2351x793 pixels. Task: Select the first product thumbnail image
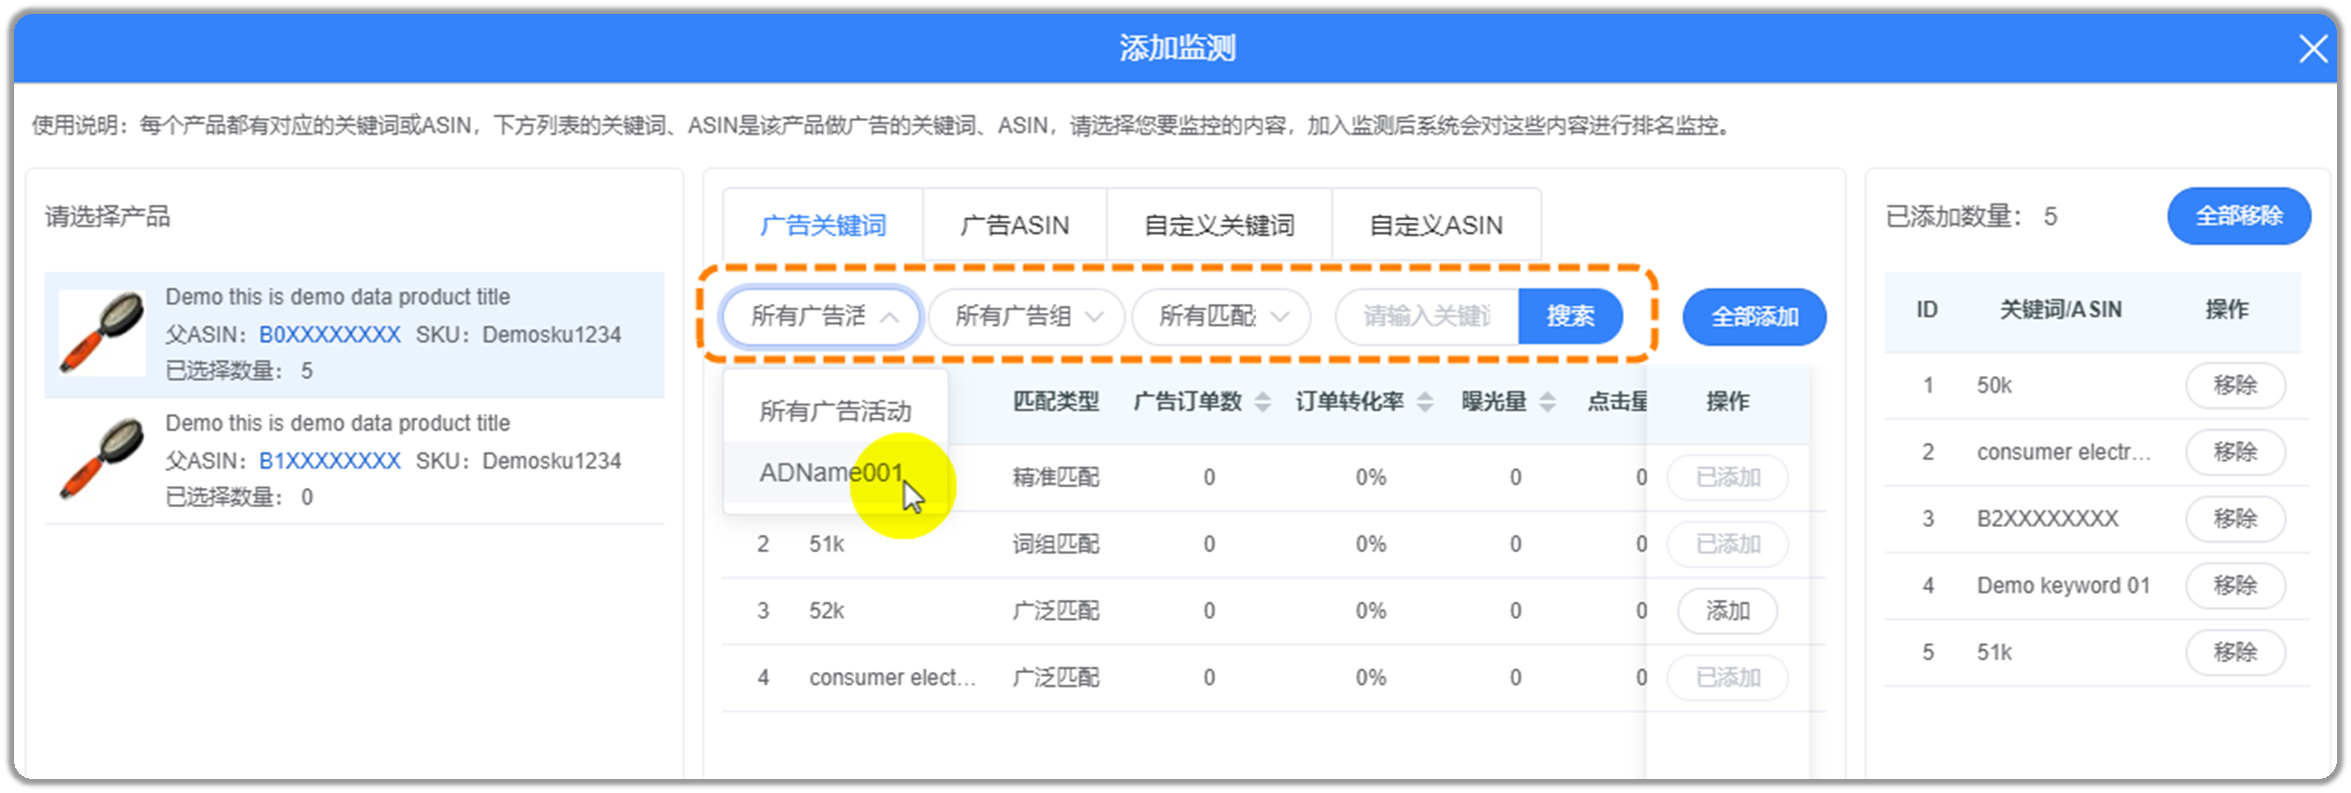tap(102, 333)
